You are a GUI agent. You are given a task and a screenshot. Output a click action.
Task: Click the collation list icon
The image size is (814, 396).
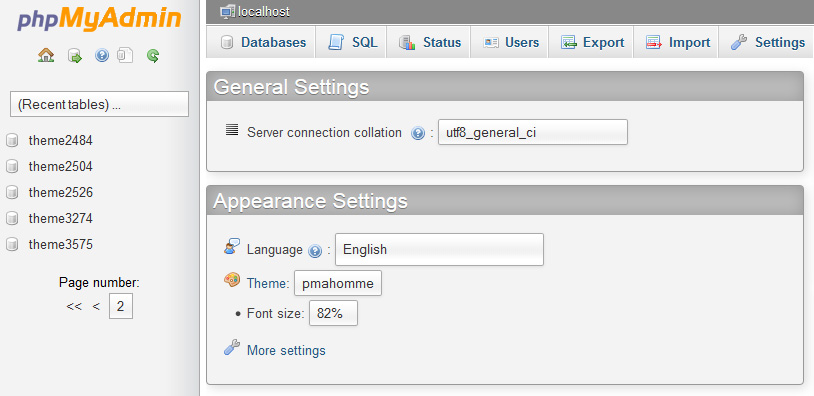(232, 130)
